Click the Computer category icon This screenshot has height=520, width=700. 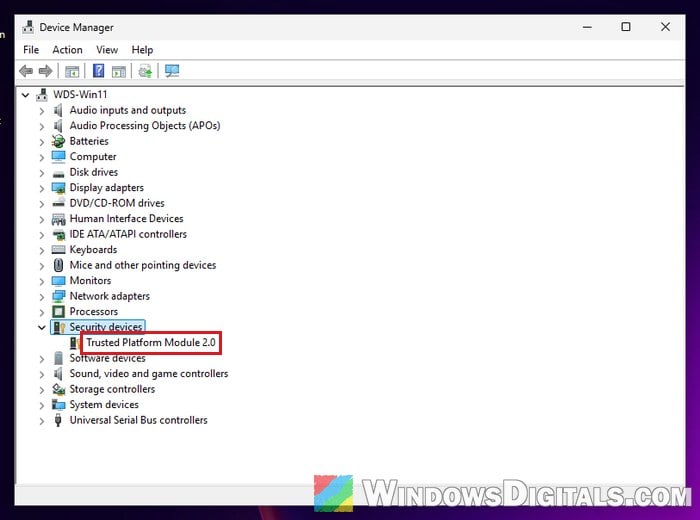(58, 157)
